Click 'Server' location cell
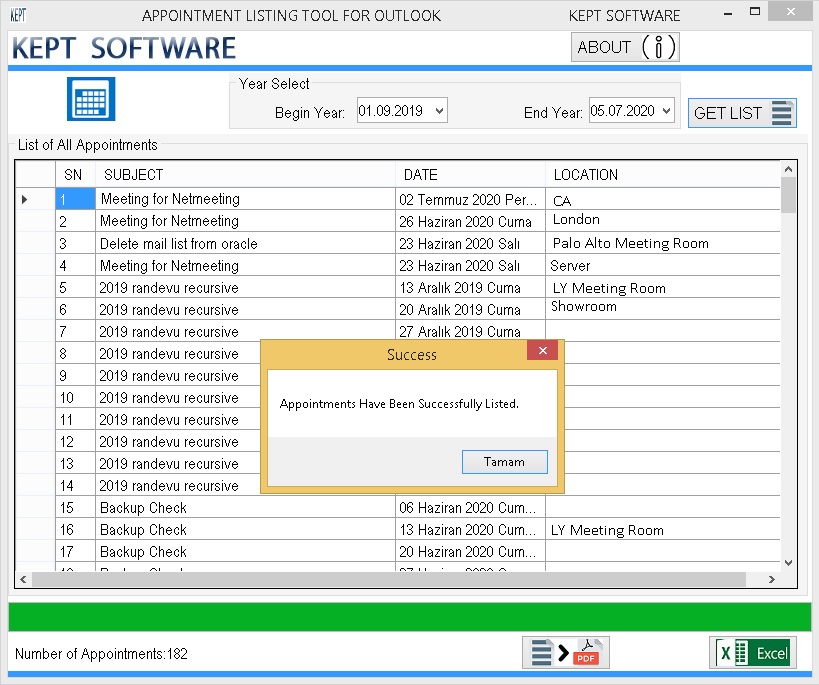Screen dimensions: 819x685 [663, 265]
